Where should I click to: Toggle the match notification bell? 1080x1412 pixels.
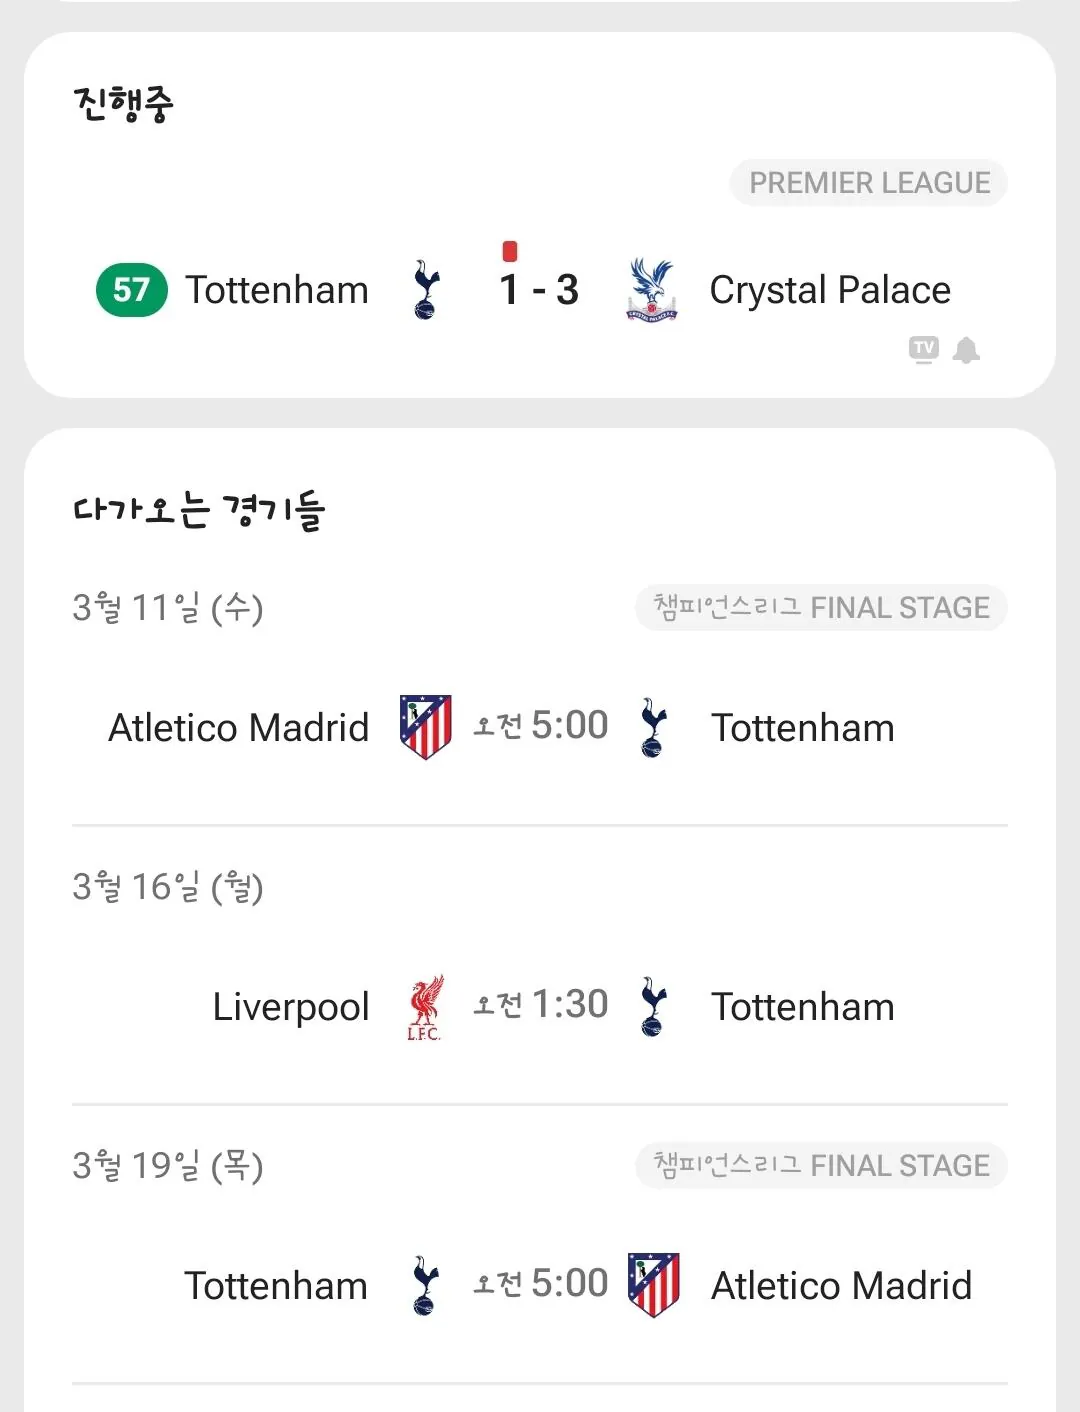tap(966, 350)
